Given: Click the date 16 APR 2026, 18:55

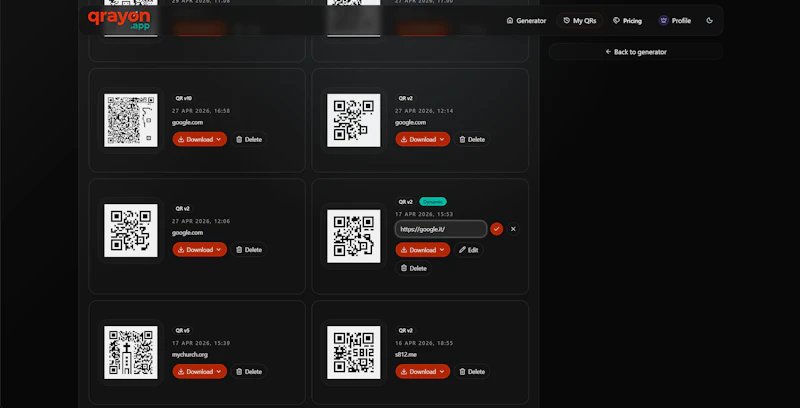Looking at the screenshot, I should [x=424, y=343].
